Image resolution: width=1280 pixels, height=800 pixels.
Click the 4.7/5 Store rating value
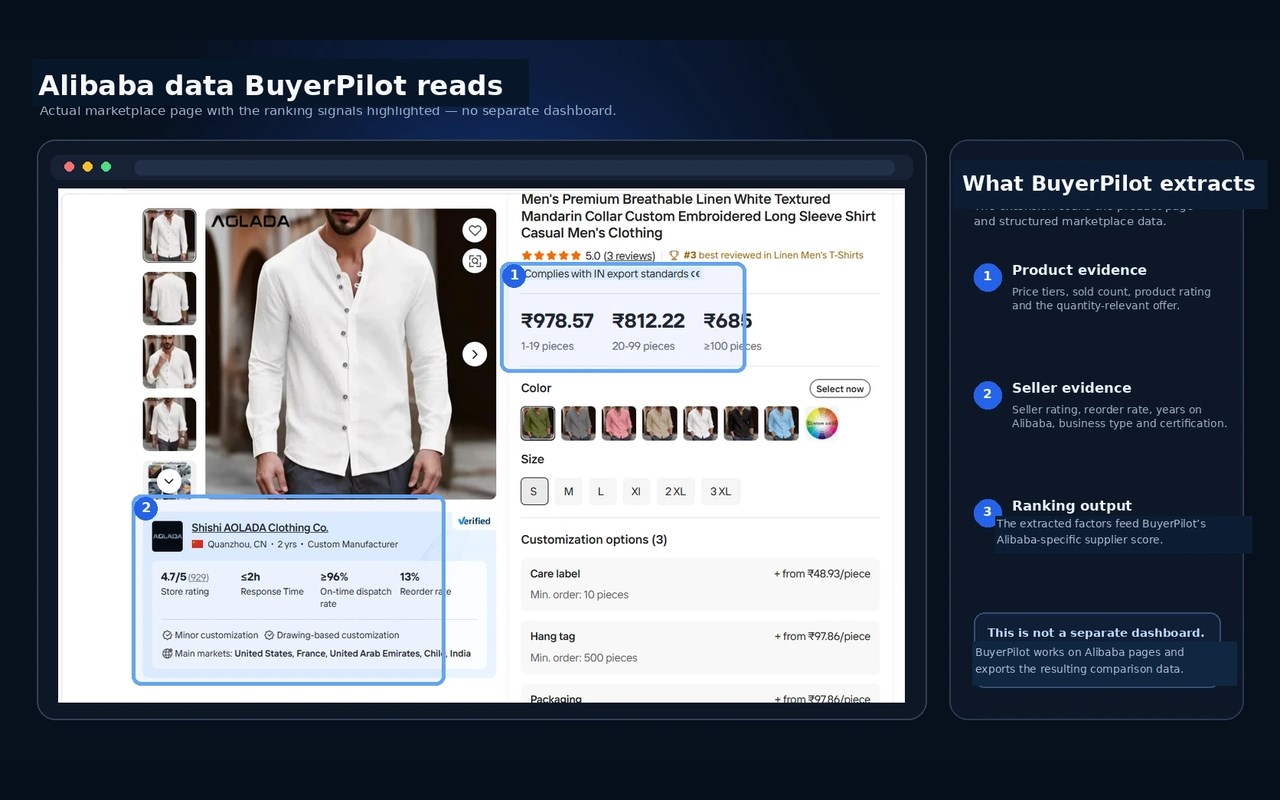[174, 577]
